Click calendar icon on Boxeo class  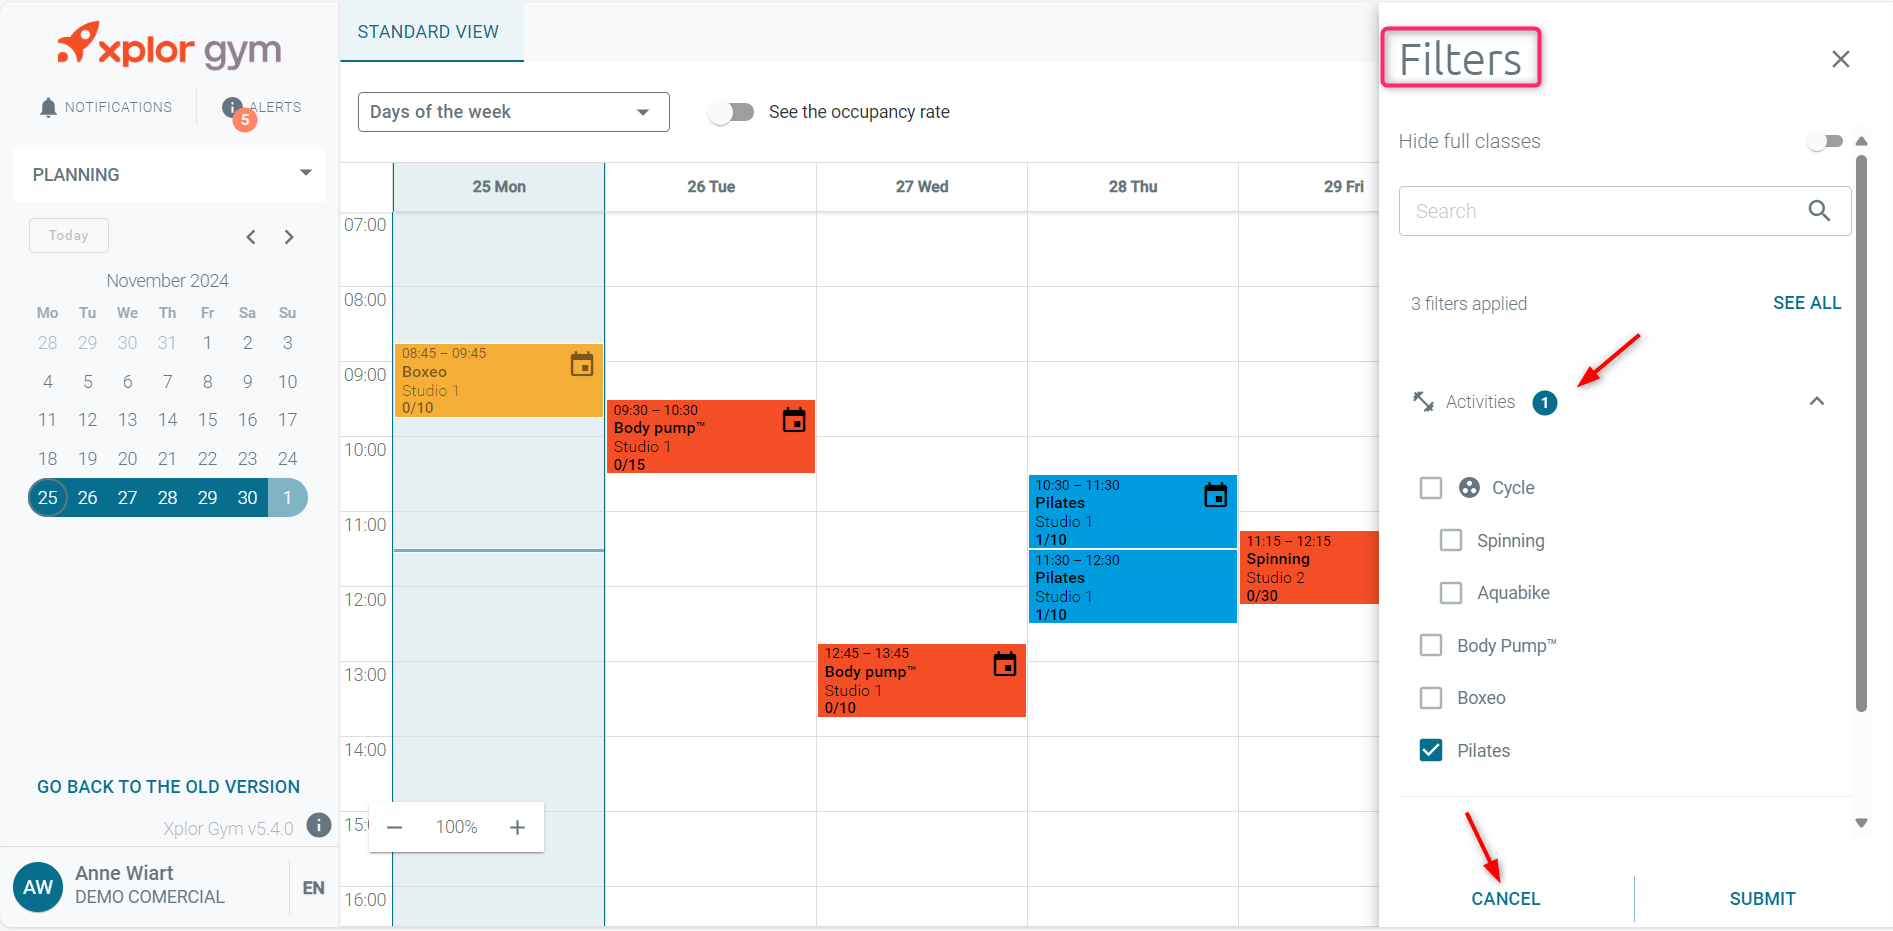click(582, 364)
